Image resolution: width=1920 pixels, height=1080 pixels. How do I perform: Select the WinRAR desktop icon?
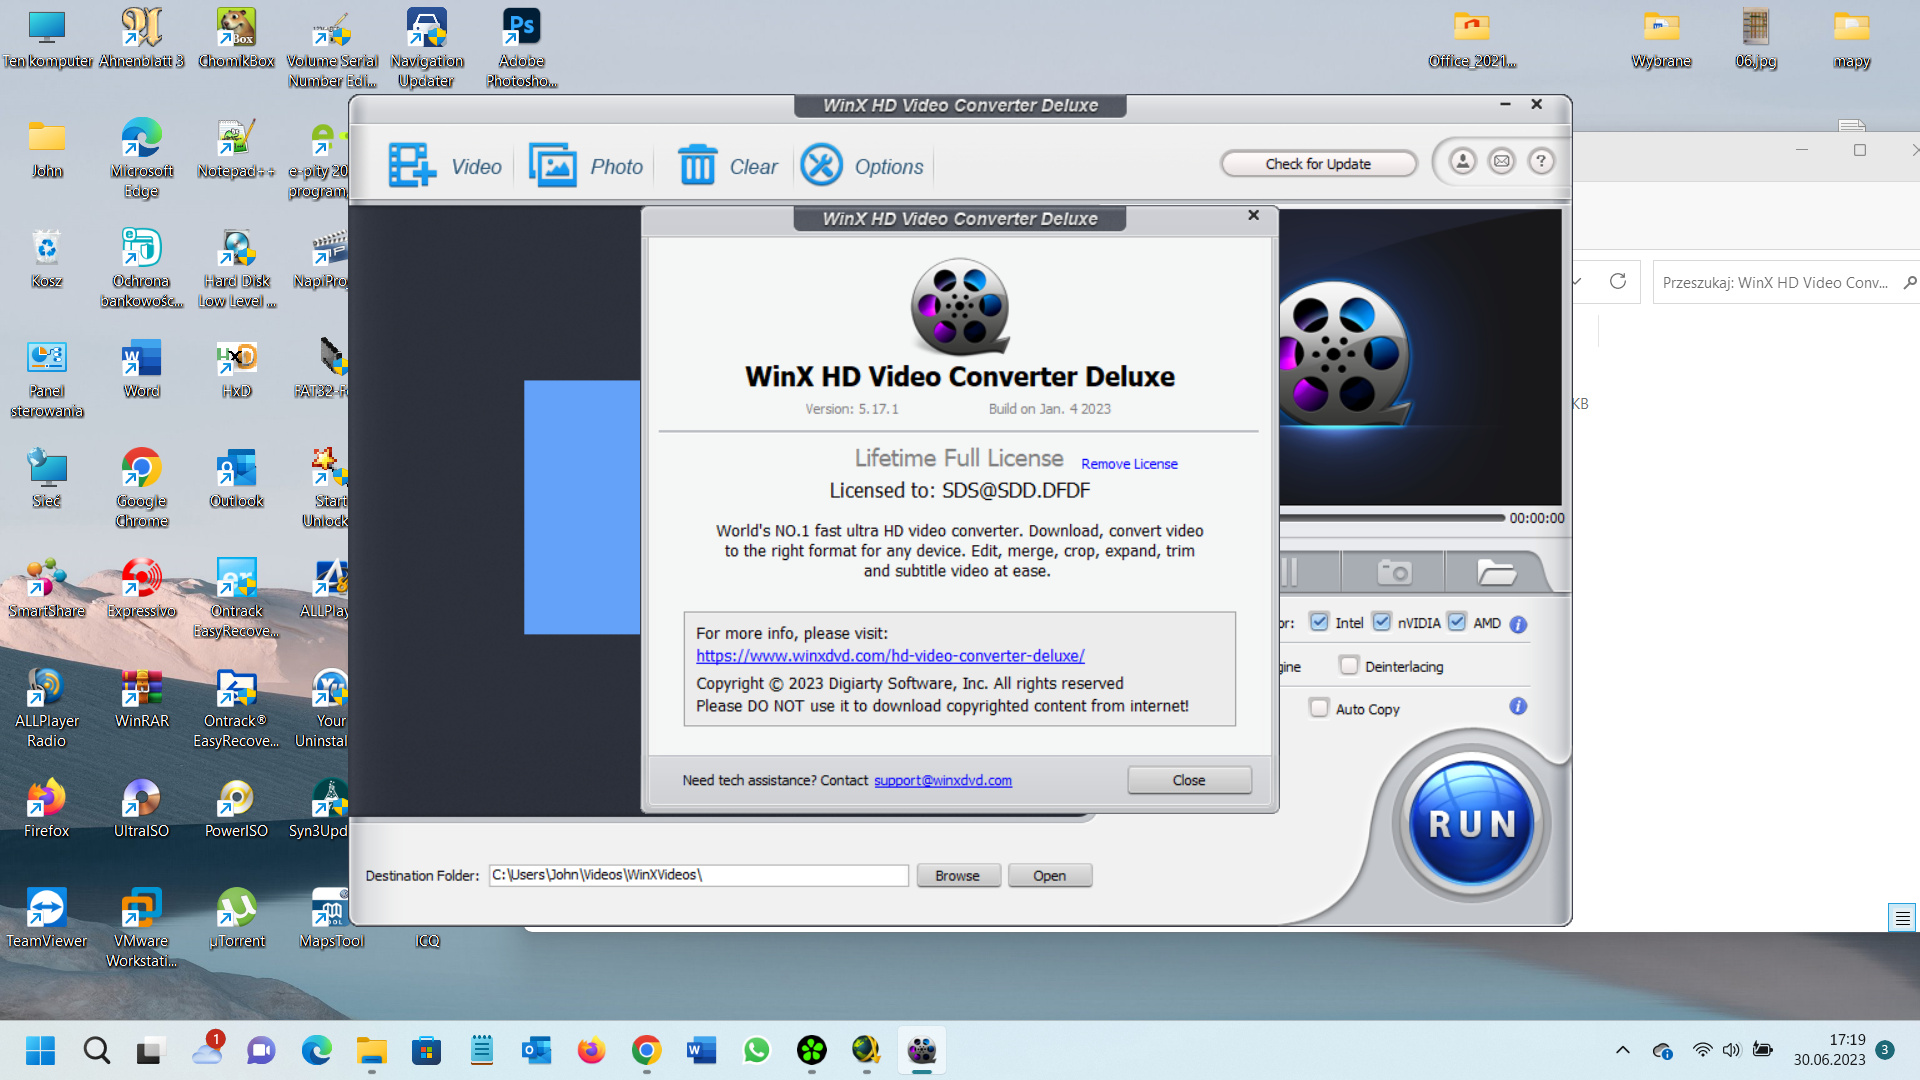[142, 699]
